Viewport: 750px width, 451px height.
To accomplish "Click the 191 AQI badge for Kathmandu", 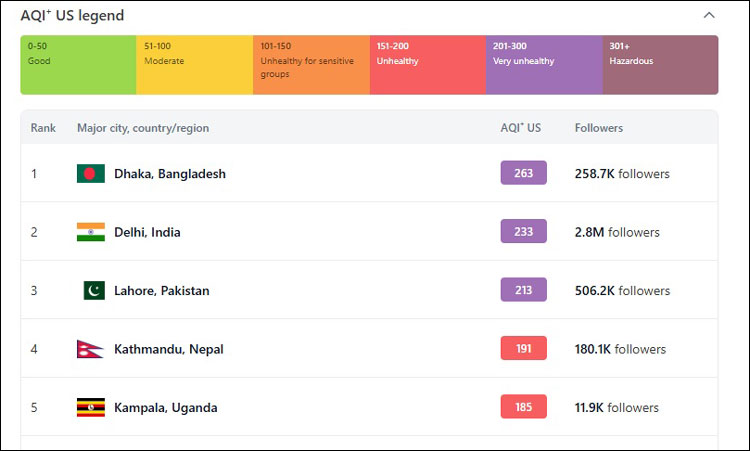I will (x=523, y=348).
